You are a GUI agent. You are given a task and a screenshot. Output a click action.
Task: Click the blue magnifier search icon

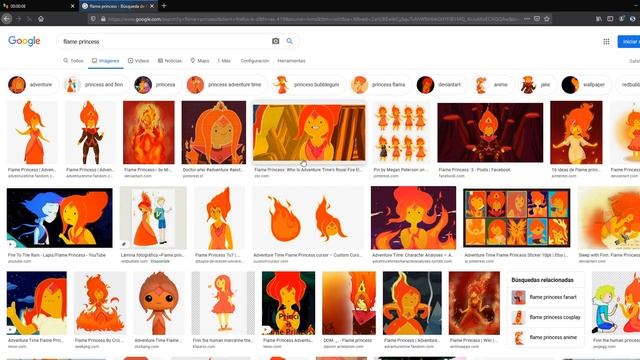[289, 41]
